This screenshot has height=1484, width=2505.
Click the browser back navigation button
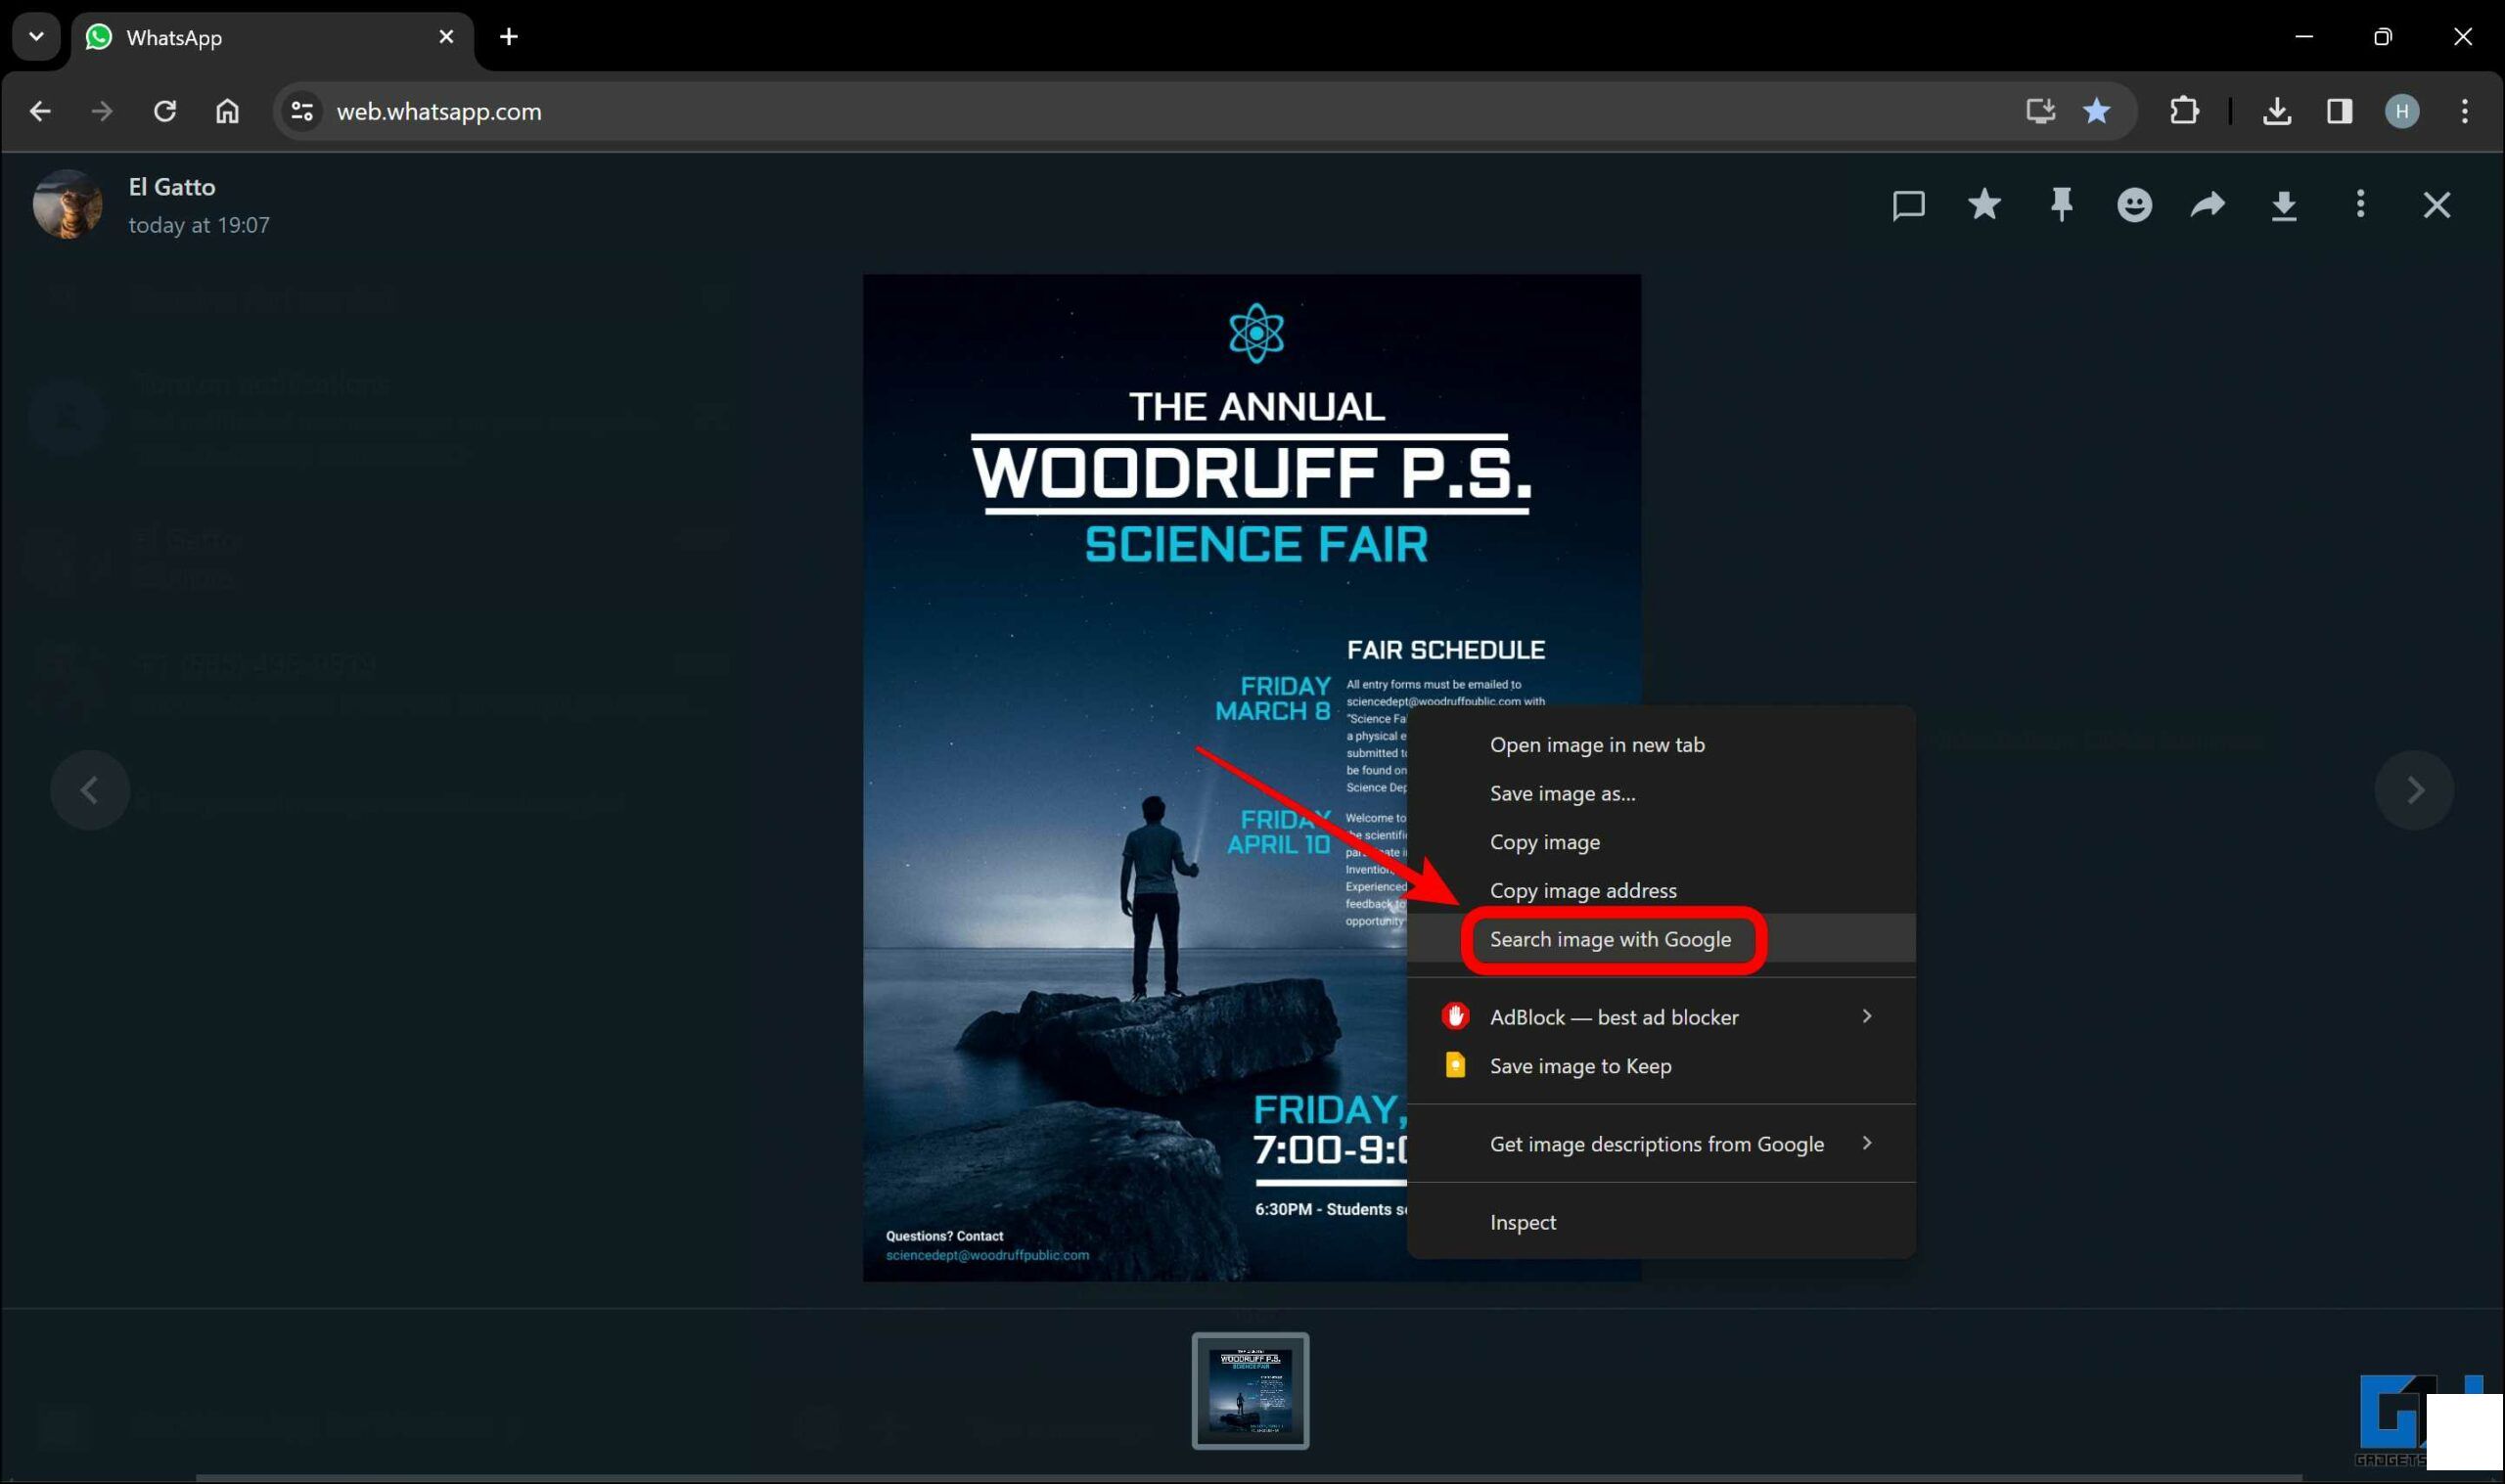41,112
